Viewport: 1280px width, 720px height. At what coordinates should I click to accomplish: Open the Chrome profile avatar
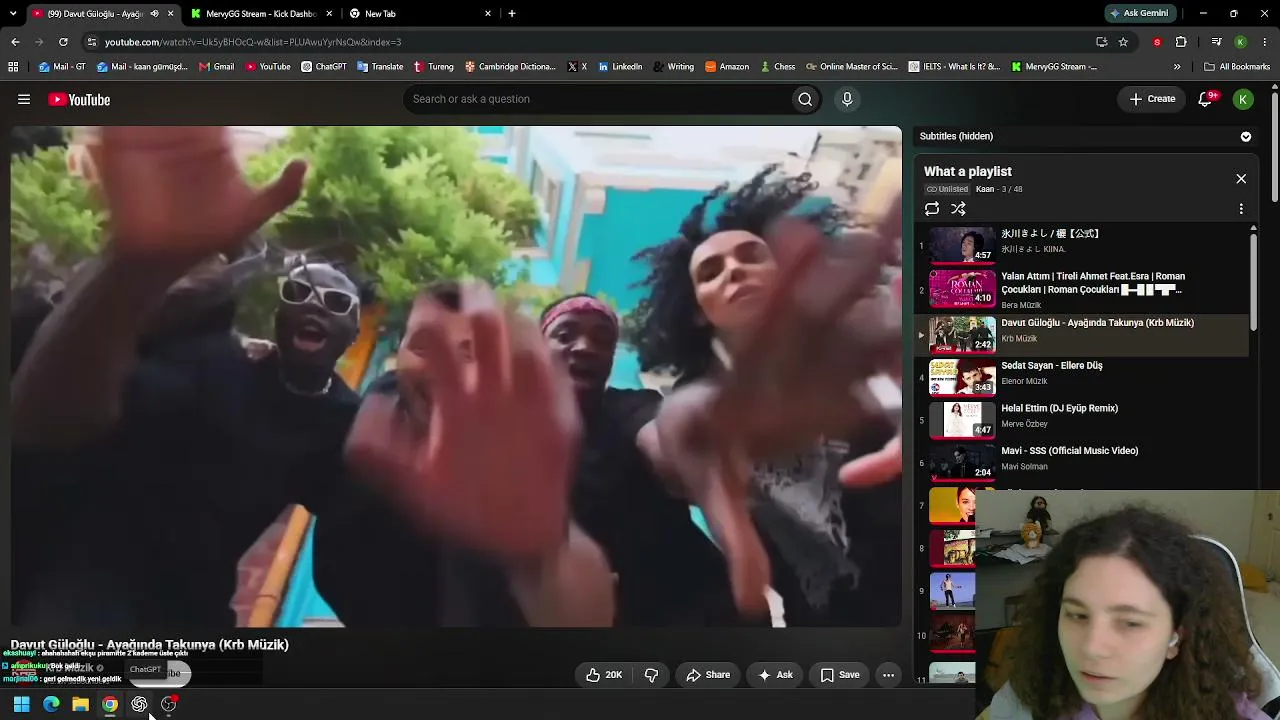click(x=1240, y=42)
